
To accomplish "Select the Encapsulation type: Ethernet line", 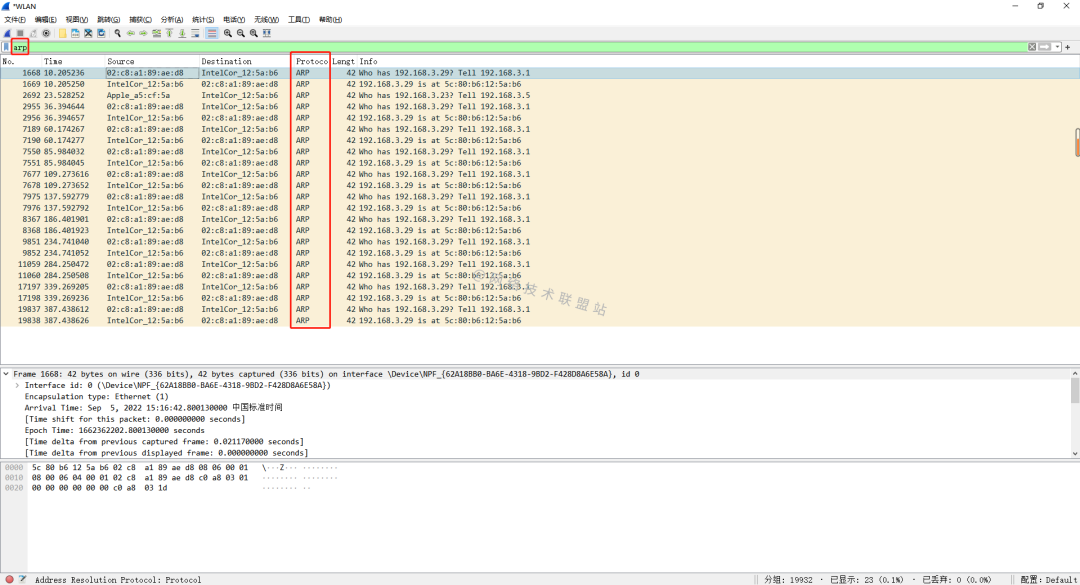I will coord(96,396).
